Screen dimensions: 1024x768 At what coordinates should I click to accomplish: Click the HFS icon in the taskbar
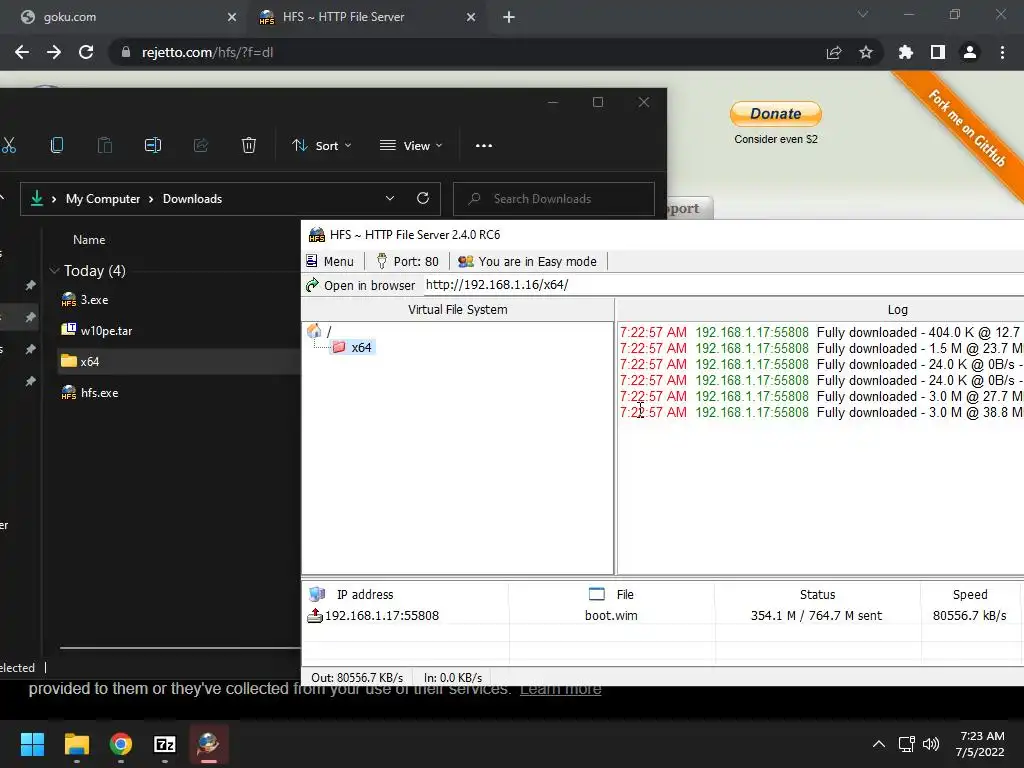[209, 744]
